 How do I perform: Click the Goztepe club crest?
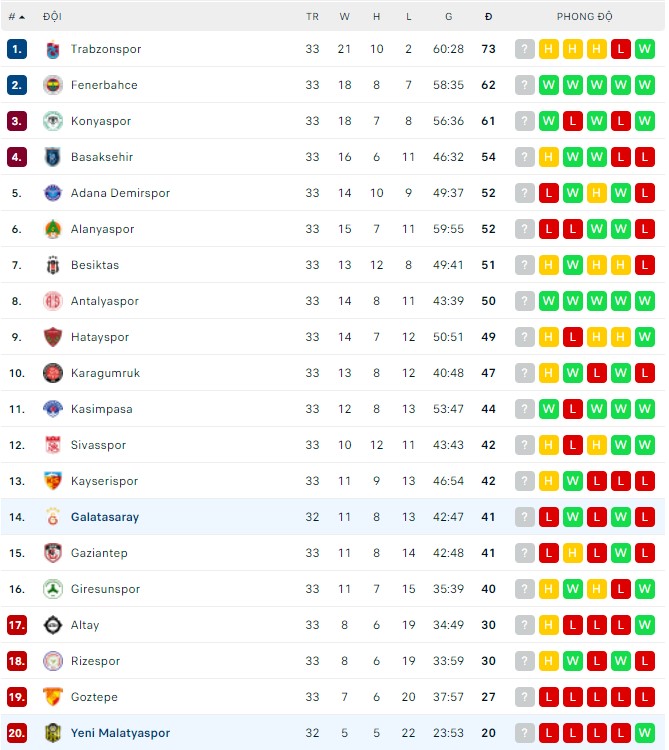coord(53,697)
